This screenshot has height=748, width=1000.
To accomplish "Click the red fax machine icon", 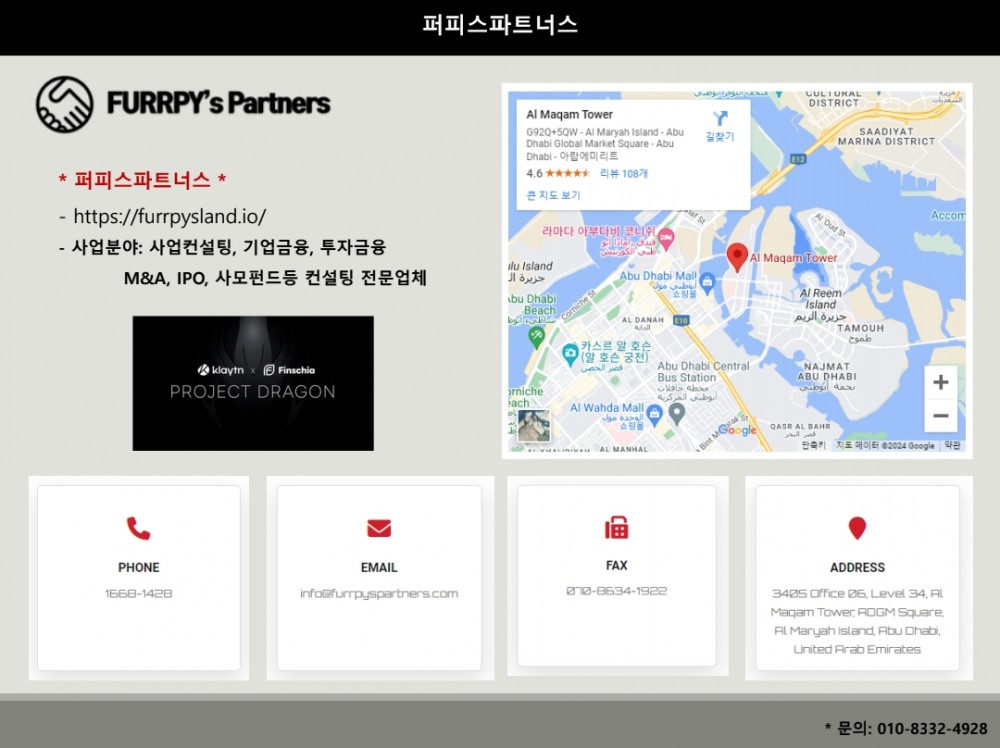I will point(617,528).
